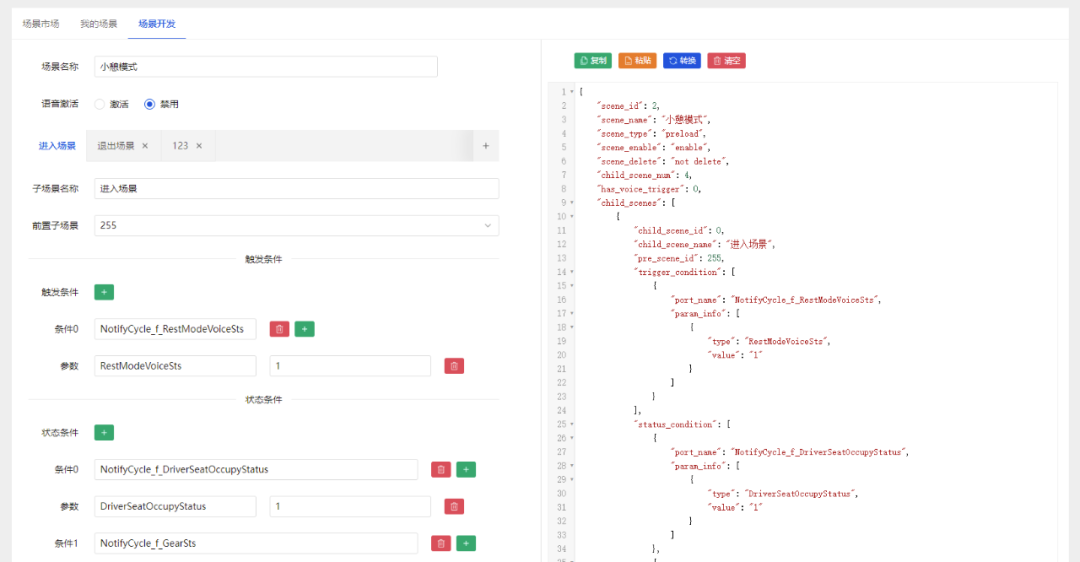Click the 场景名称 input field
The width and height of the screenshot is (1080, 562).
pos(266,66)
